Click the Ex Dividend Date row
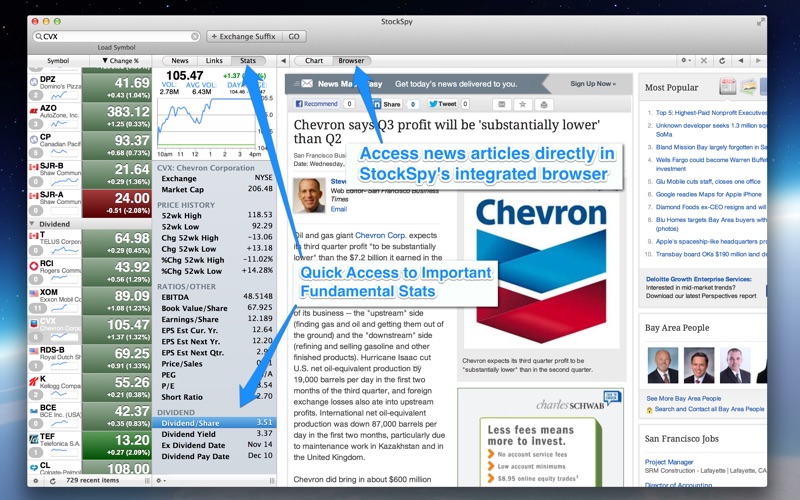This screenshot has width=800, height=500. (215, 445)
